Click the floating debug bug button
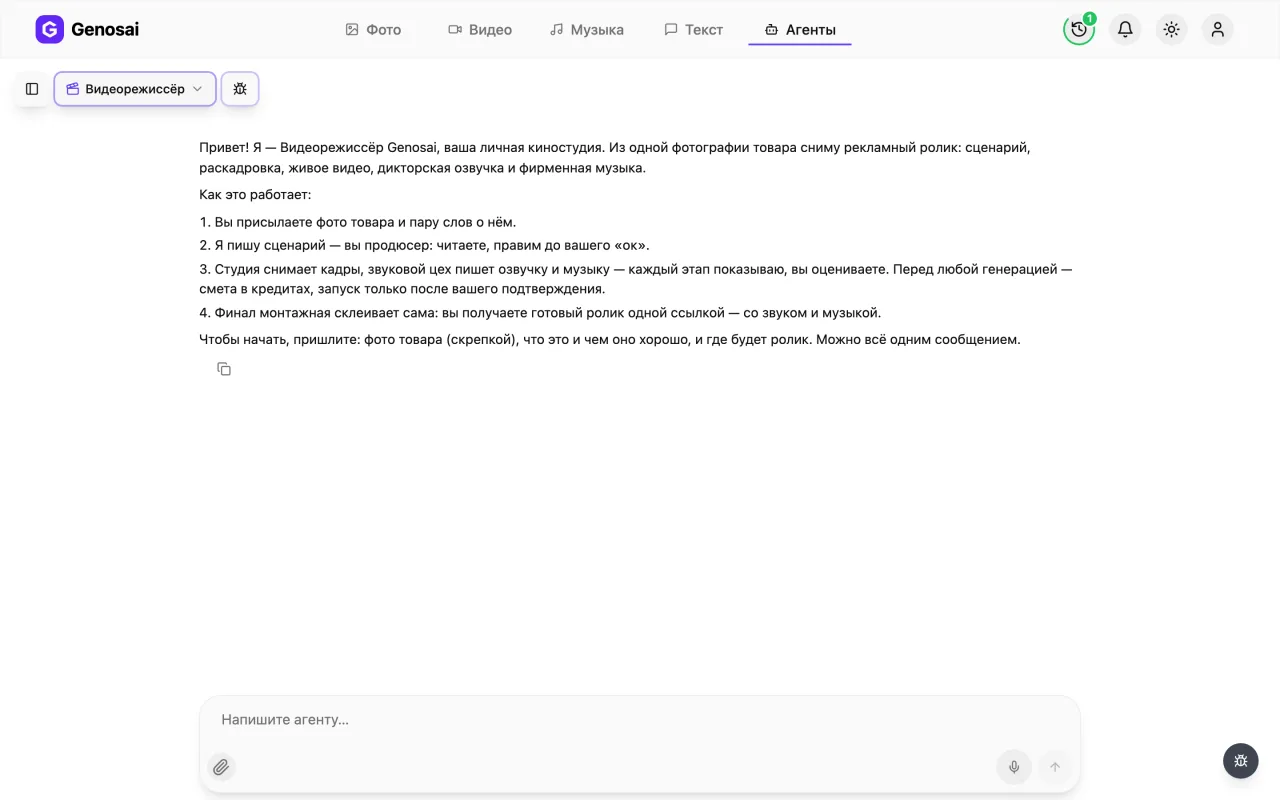The height and width of the screenshot is (800, 1280). point(1240,761)
